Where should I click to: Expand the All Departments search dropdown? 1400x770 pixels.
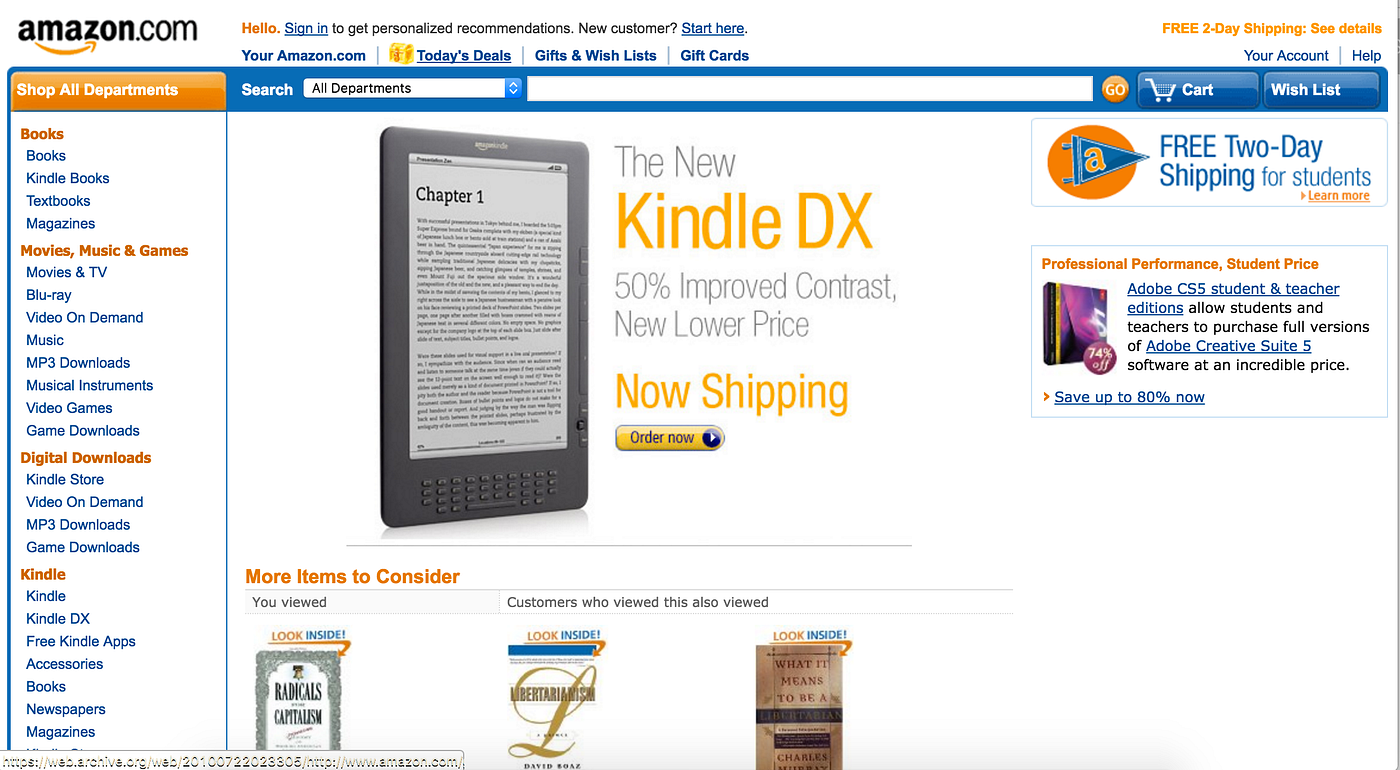[413, 88]
